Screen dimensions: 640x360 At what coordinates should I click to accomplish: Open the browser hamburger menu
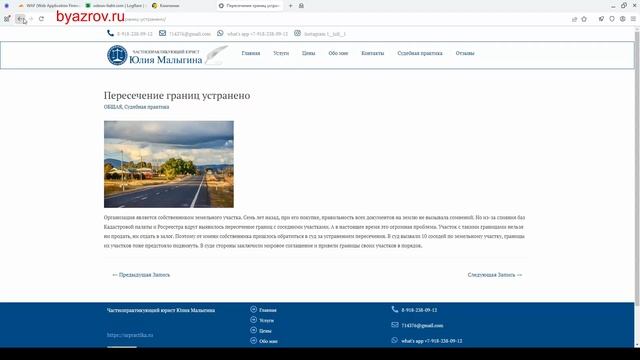[633, 19]
